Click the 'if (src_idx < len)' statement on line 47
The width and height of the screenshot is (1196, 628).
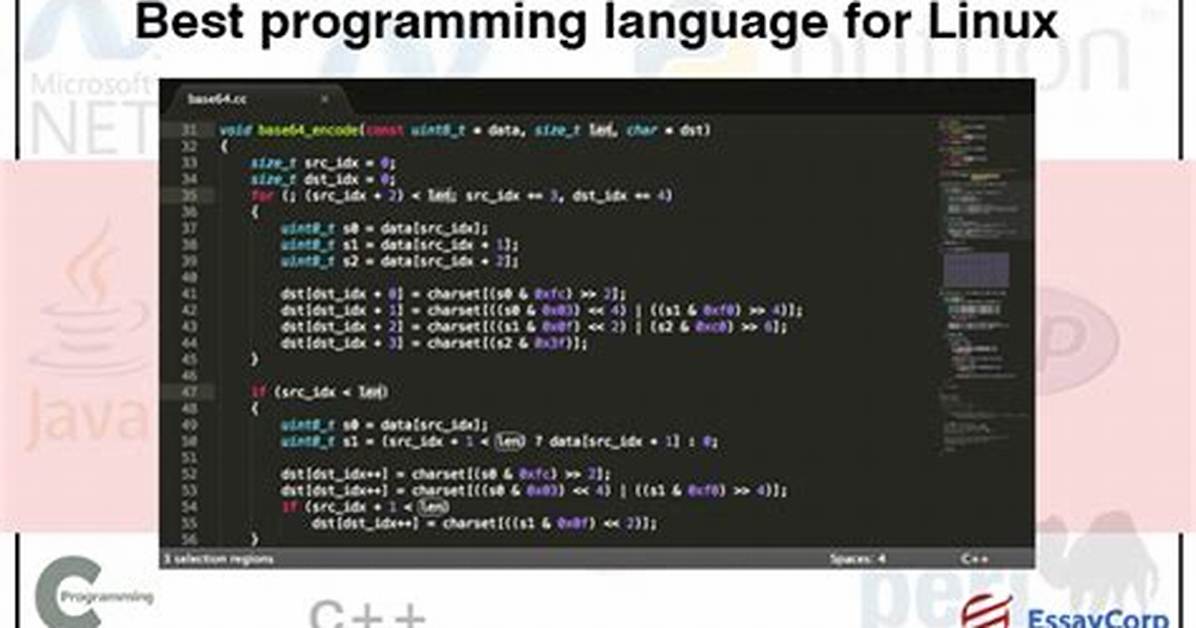(x=320, y=392)
